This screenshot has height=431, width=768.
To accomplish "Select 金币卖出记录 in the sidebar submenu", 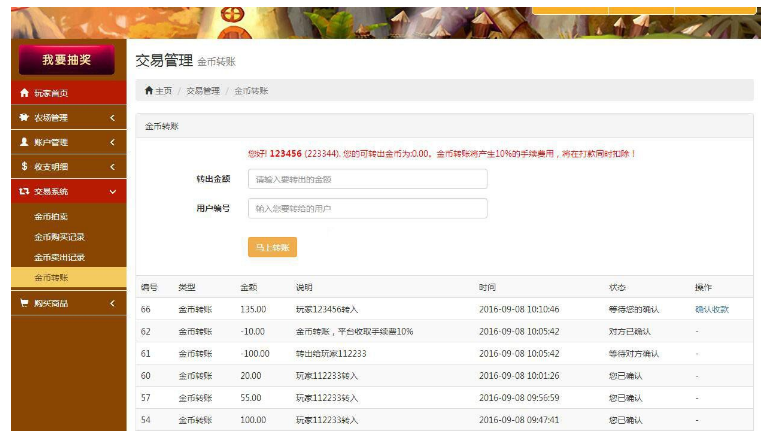I will (x=59, y=258).
